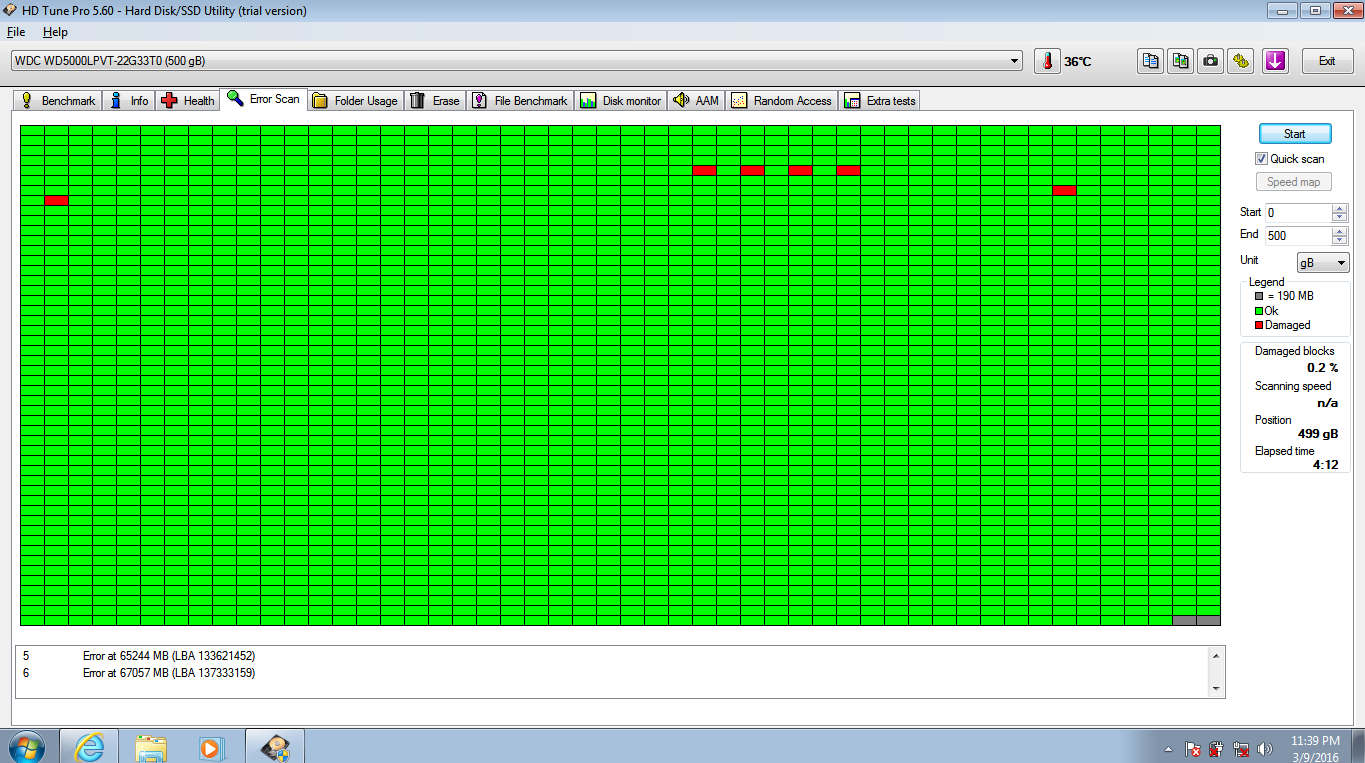1365x763 pixels.
Task: Click the End position input field
Action: (1299, 235)
